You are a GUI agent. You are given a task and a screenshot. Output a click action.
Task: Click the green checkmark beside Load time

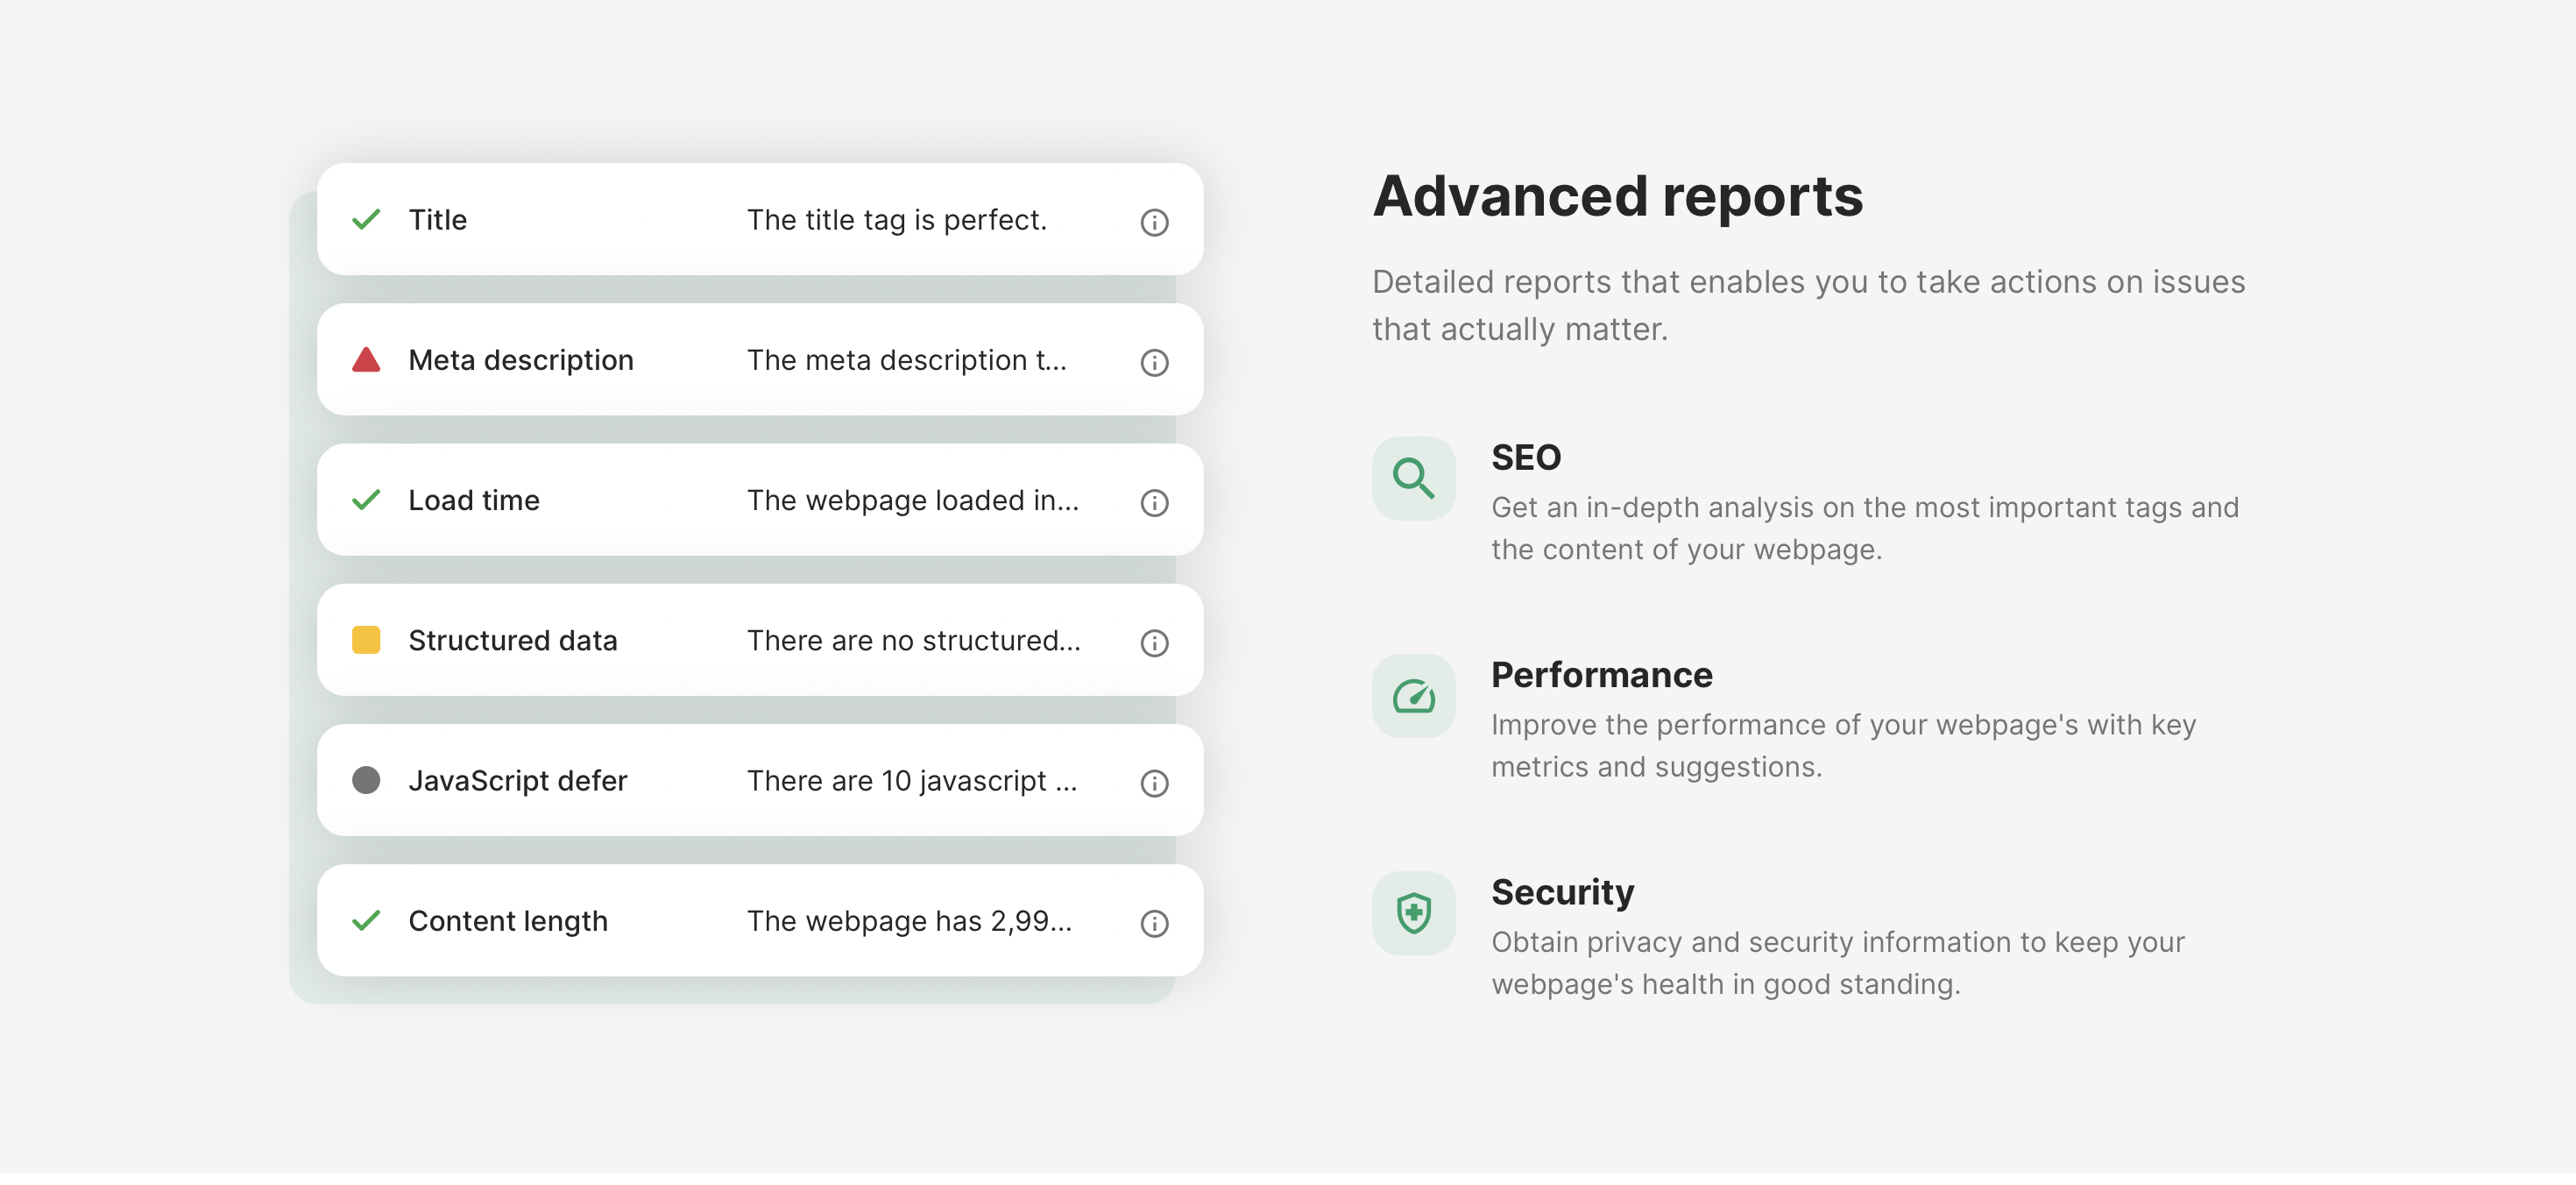(366, 499)
